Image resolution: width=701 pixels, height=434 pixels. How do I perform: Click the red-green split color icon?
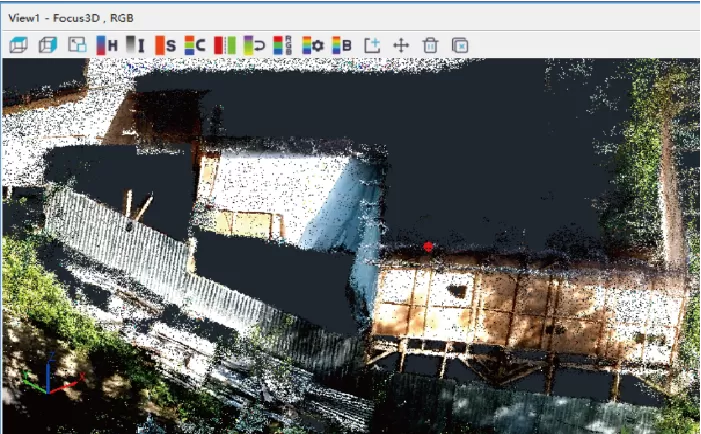pos(224,45)
